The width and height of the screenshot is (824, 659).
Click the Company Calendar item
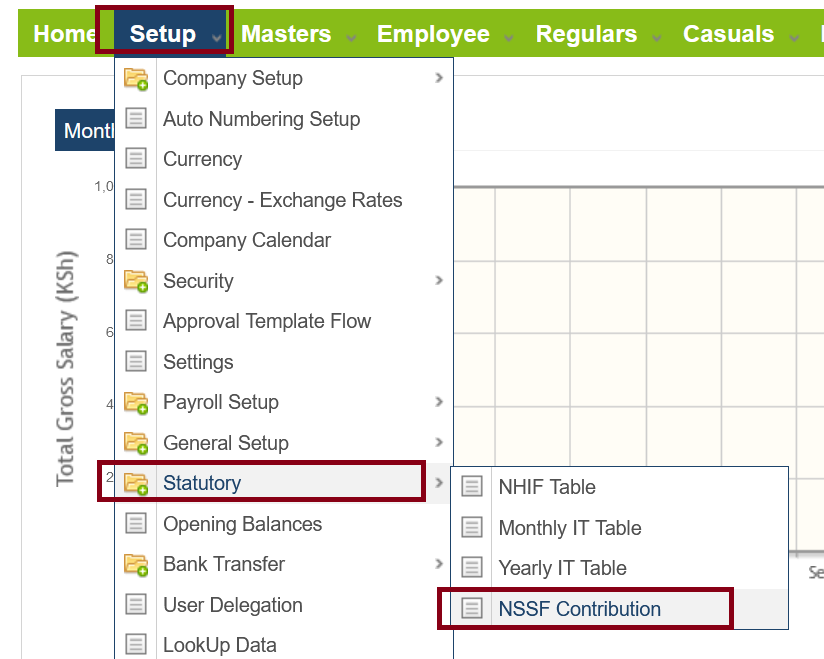tap(247, 240)
